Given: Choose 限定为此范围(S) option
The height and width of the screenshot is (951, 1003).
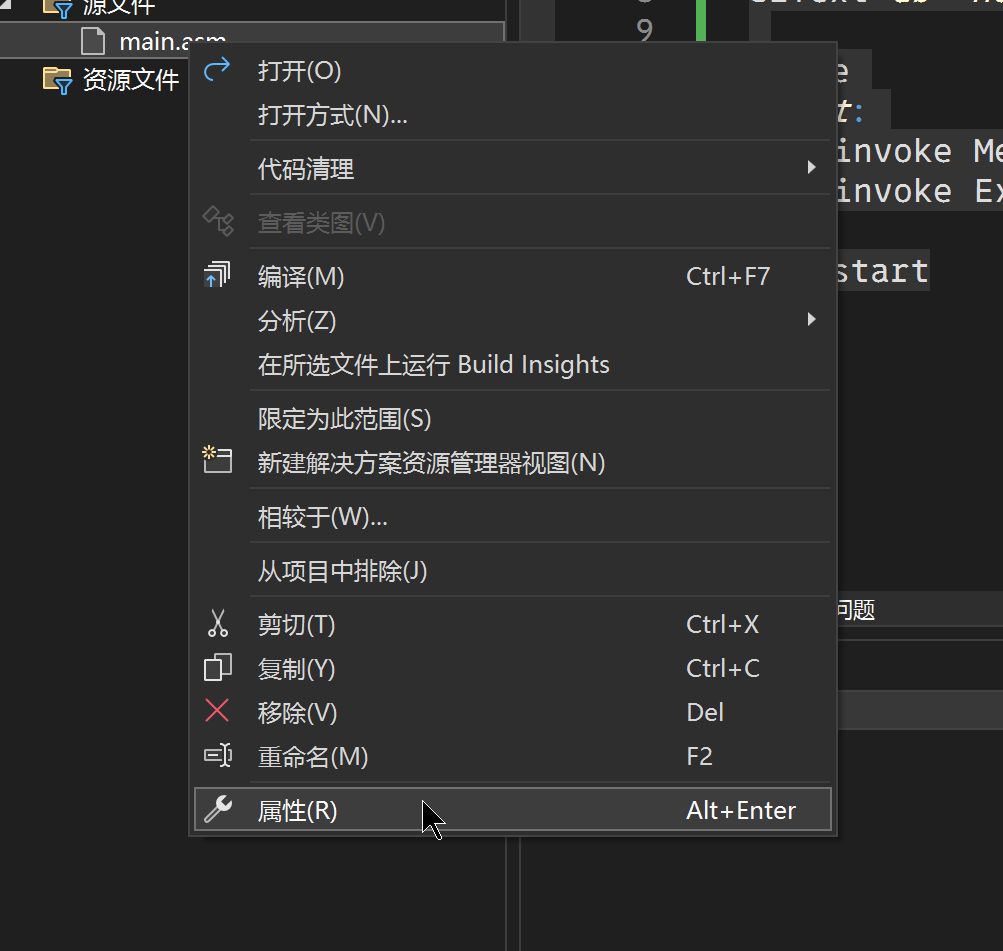Looking at the screenshot, I should tap(344, 418).
